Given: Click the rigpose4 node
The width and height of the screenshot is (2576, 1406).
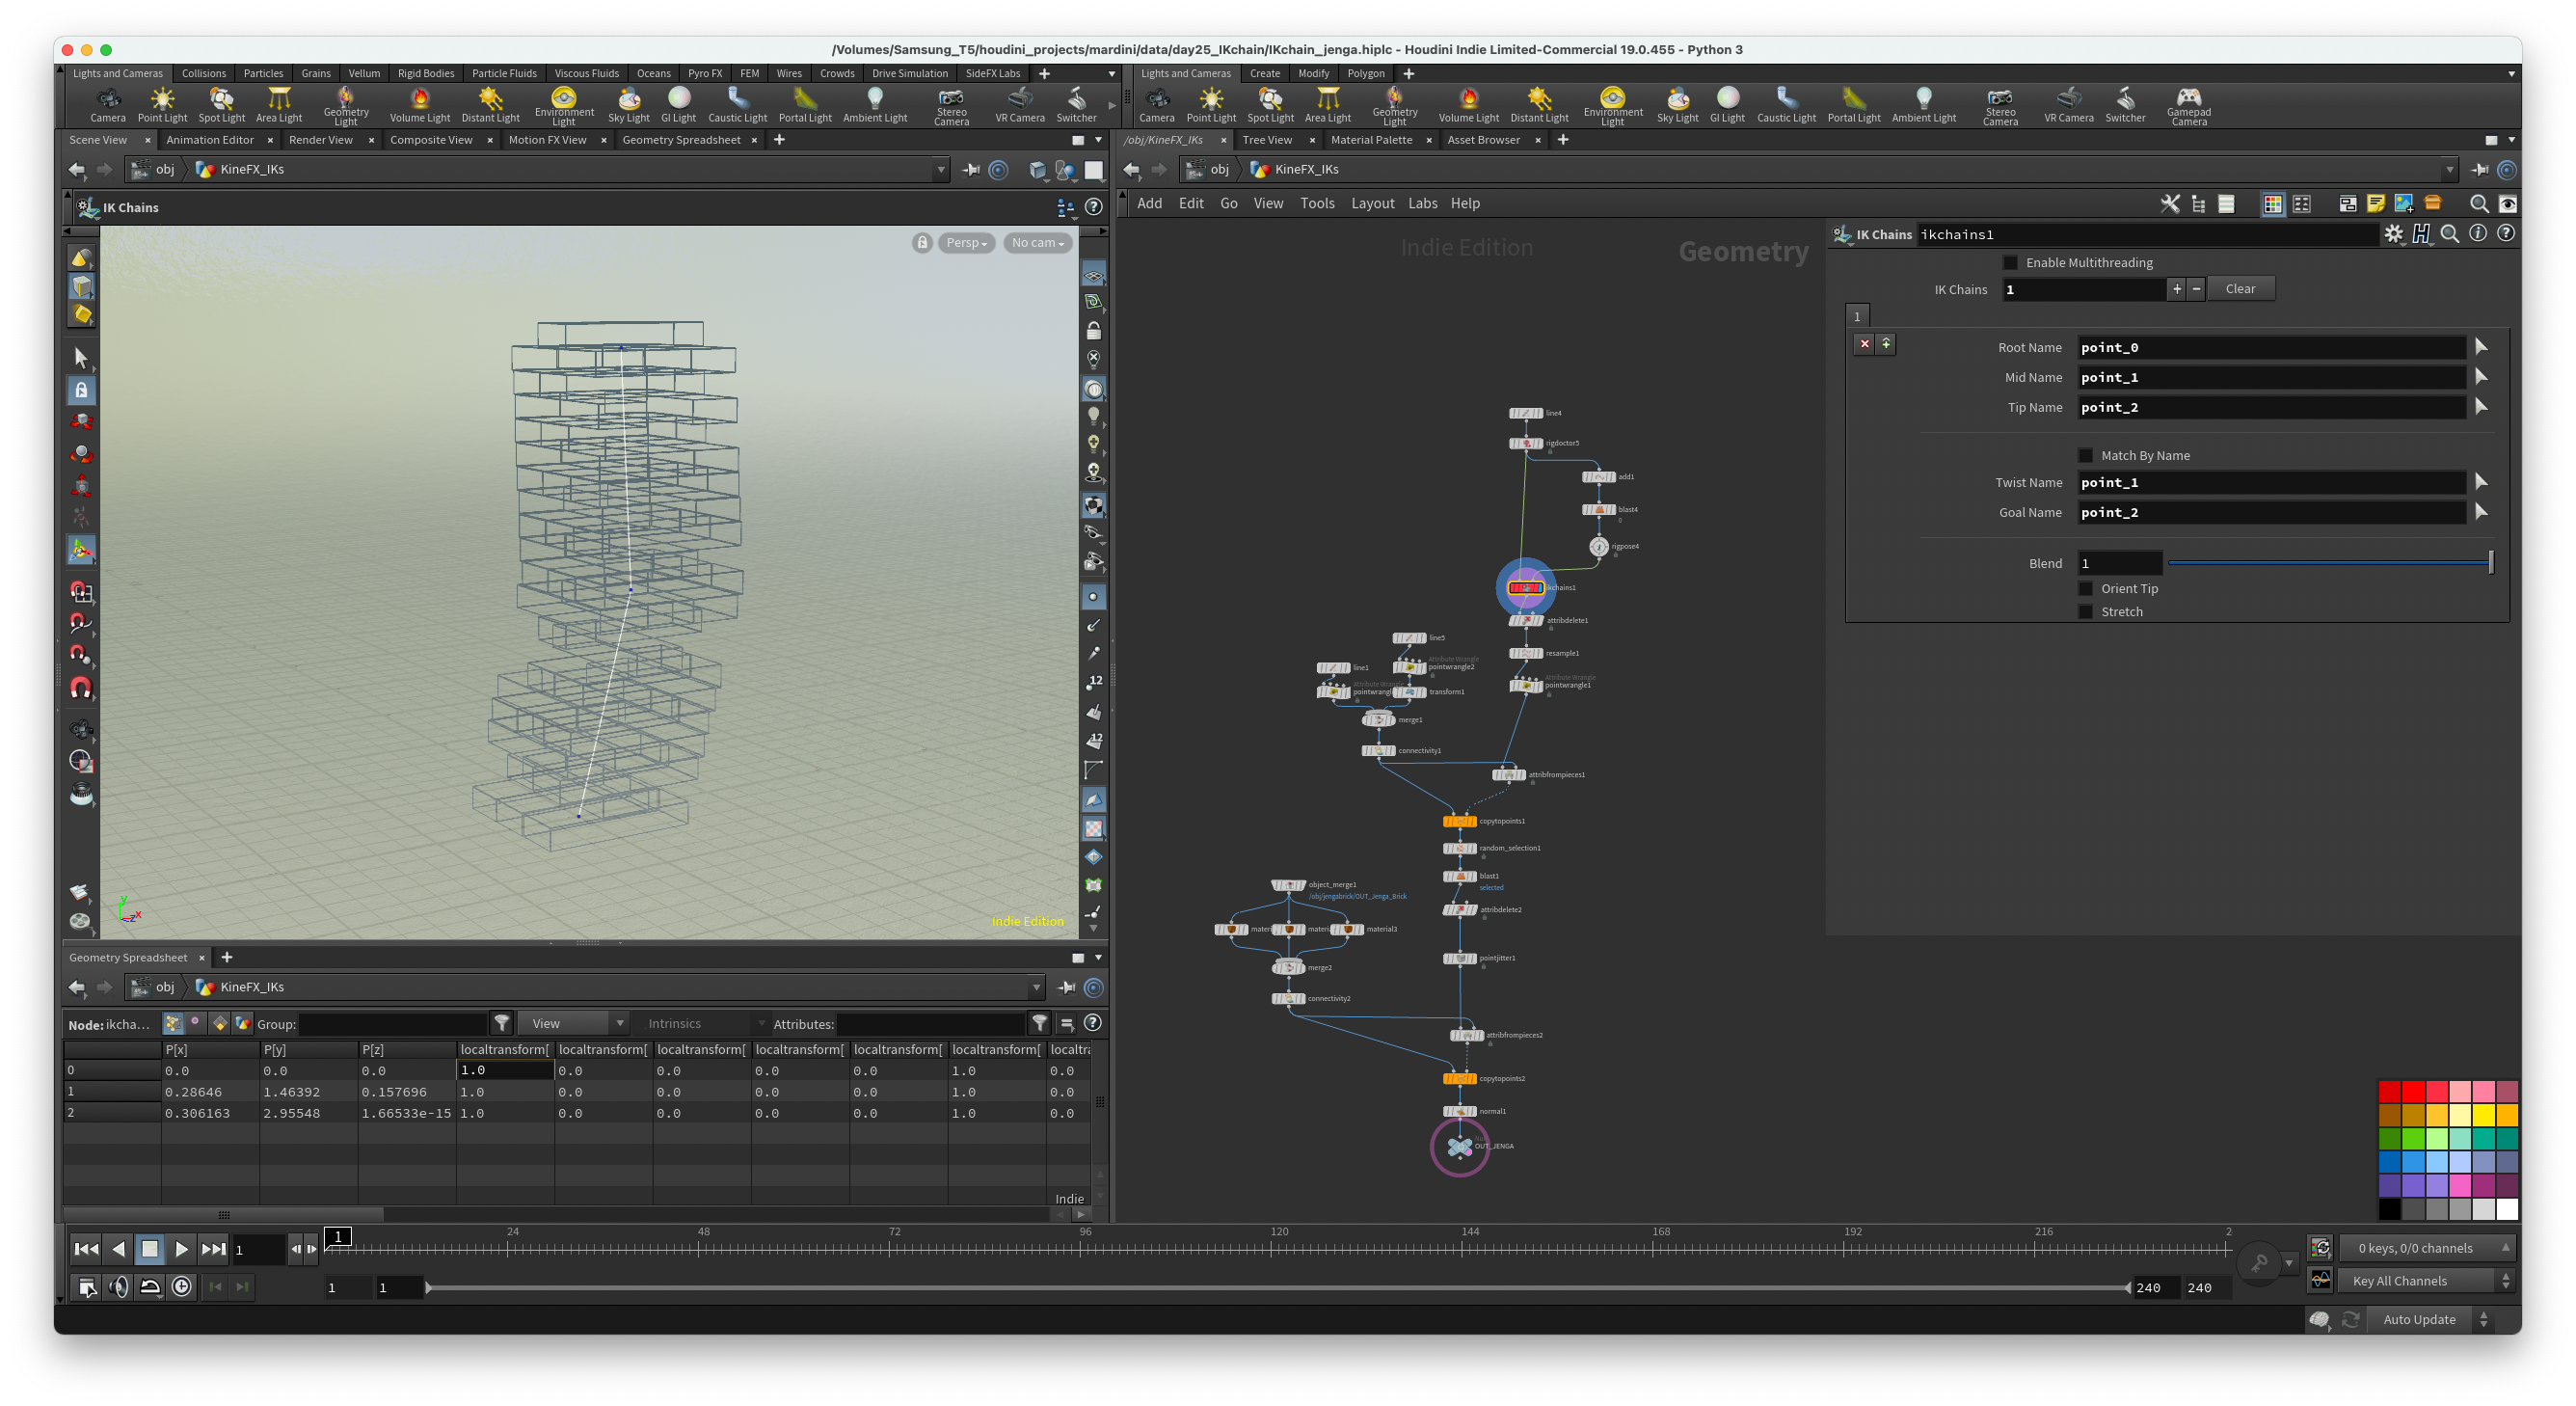Looking at the screenshot, I should click(1599, 547).
